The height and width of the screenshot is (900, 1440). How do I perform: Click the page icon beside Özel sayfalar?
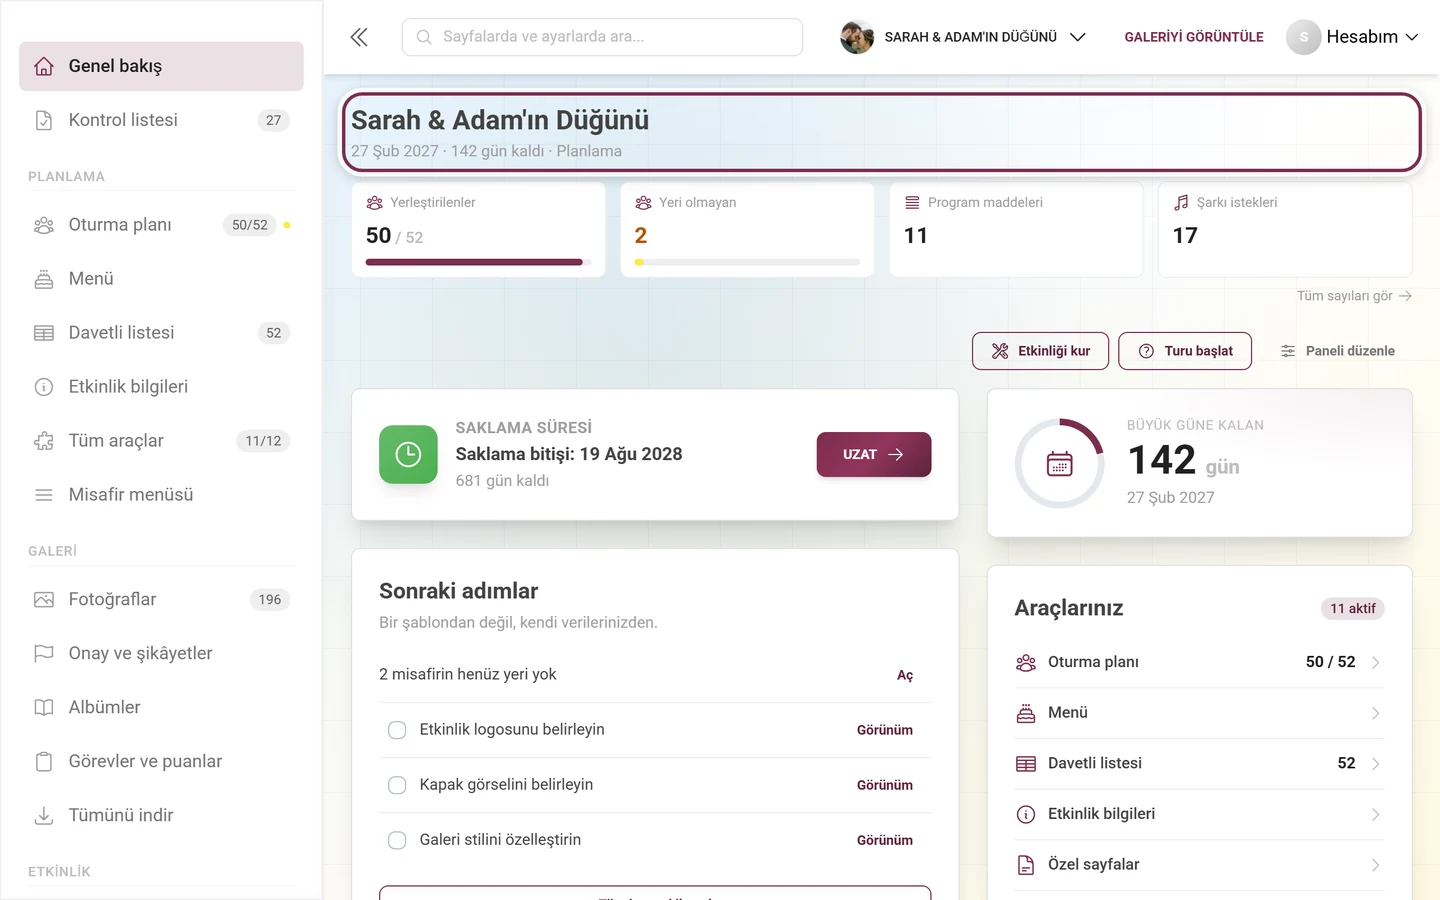[1026, 865]
